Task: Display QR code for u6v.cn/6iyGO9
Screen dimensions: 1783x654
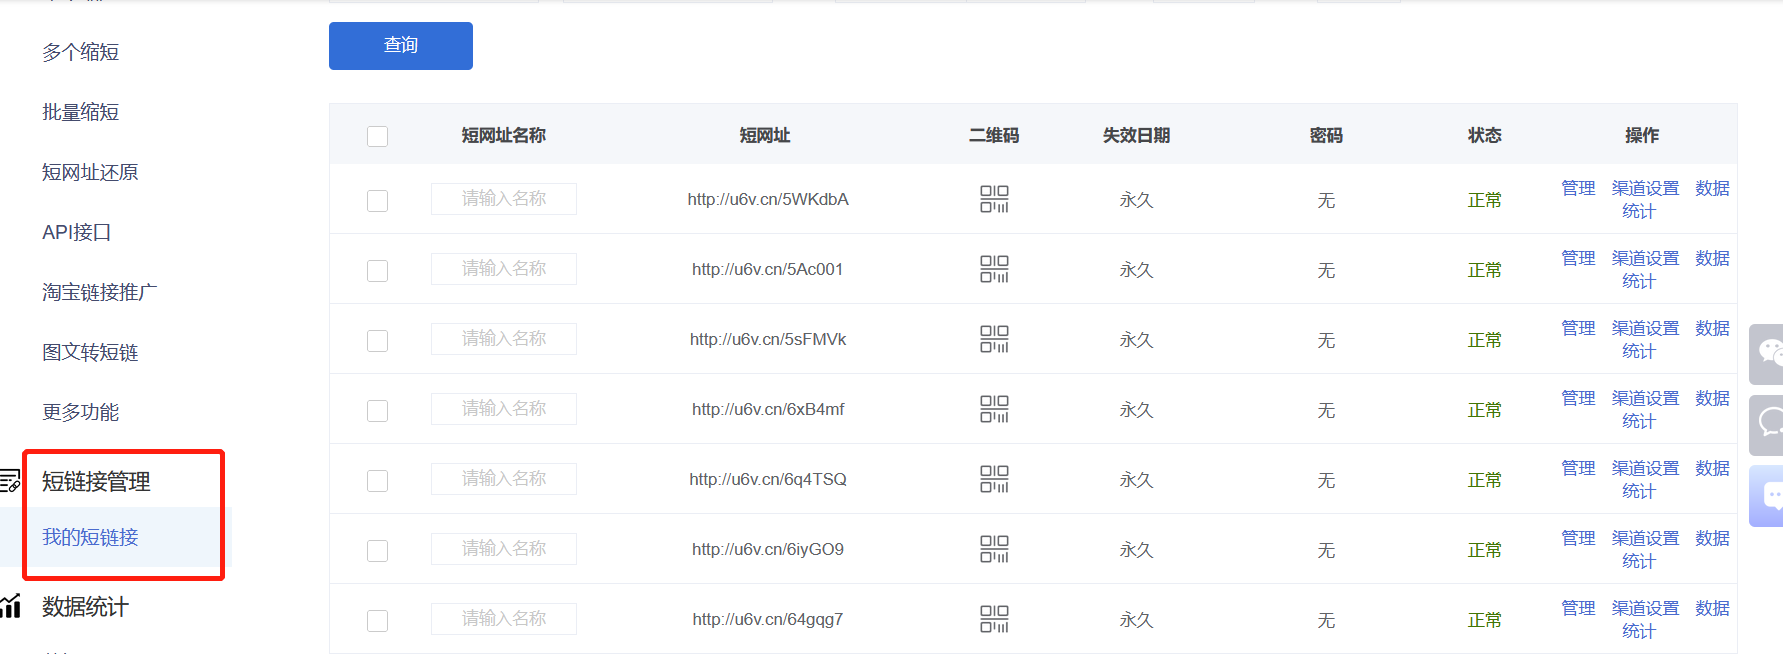Action: tap(993, 549)
